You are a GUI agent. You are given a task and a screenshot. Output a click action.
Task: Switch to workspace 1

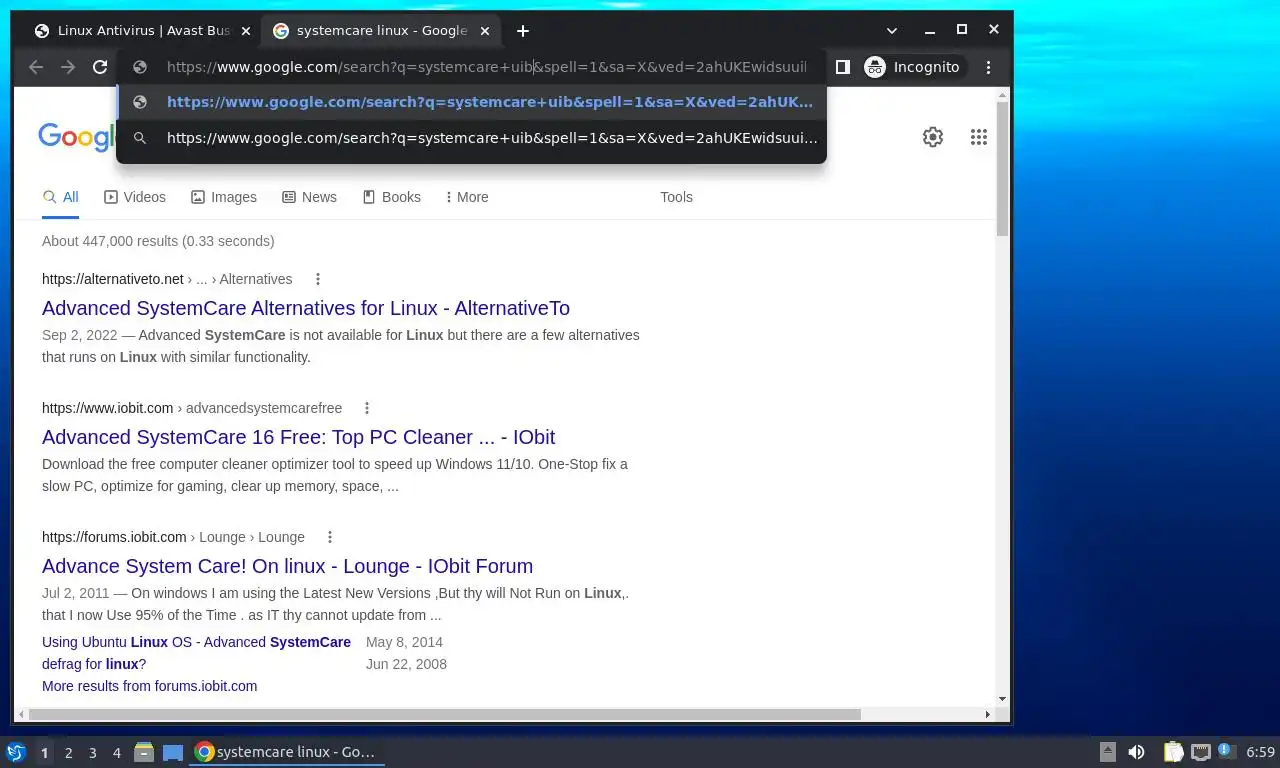tap(44, 752)
